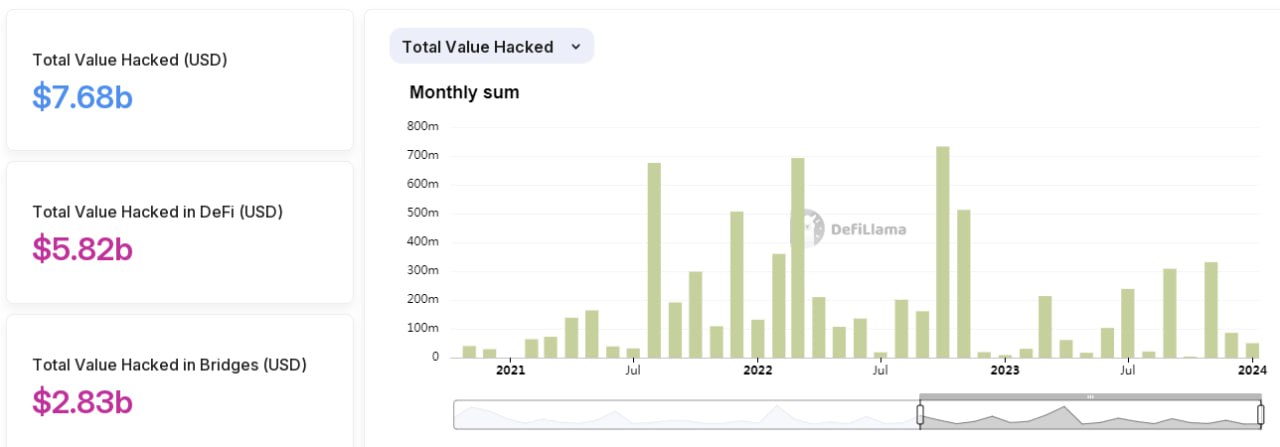The height and width of the screenshot is (447, 1280).
Task: Click the grip bar above the selected range
Action: [x=1090, y=397]
